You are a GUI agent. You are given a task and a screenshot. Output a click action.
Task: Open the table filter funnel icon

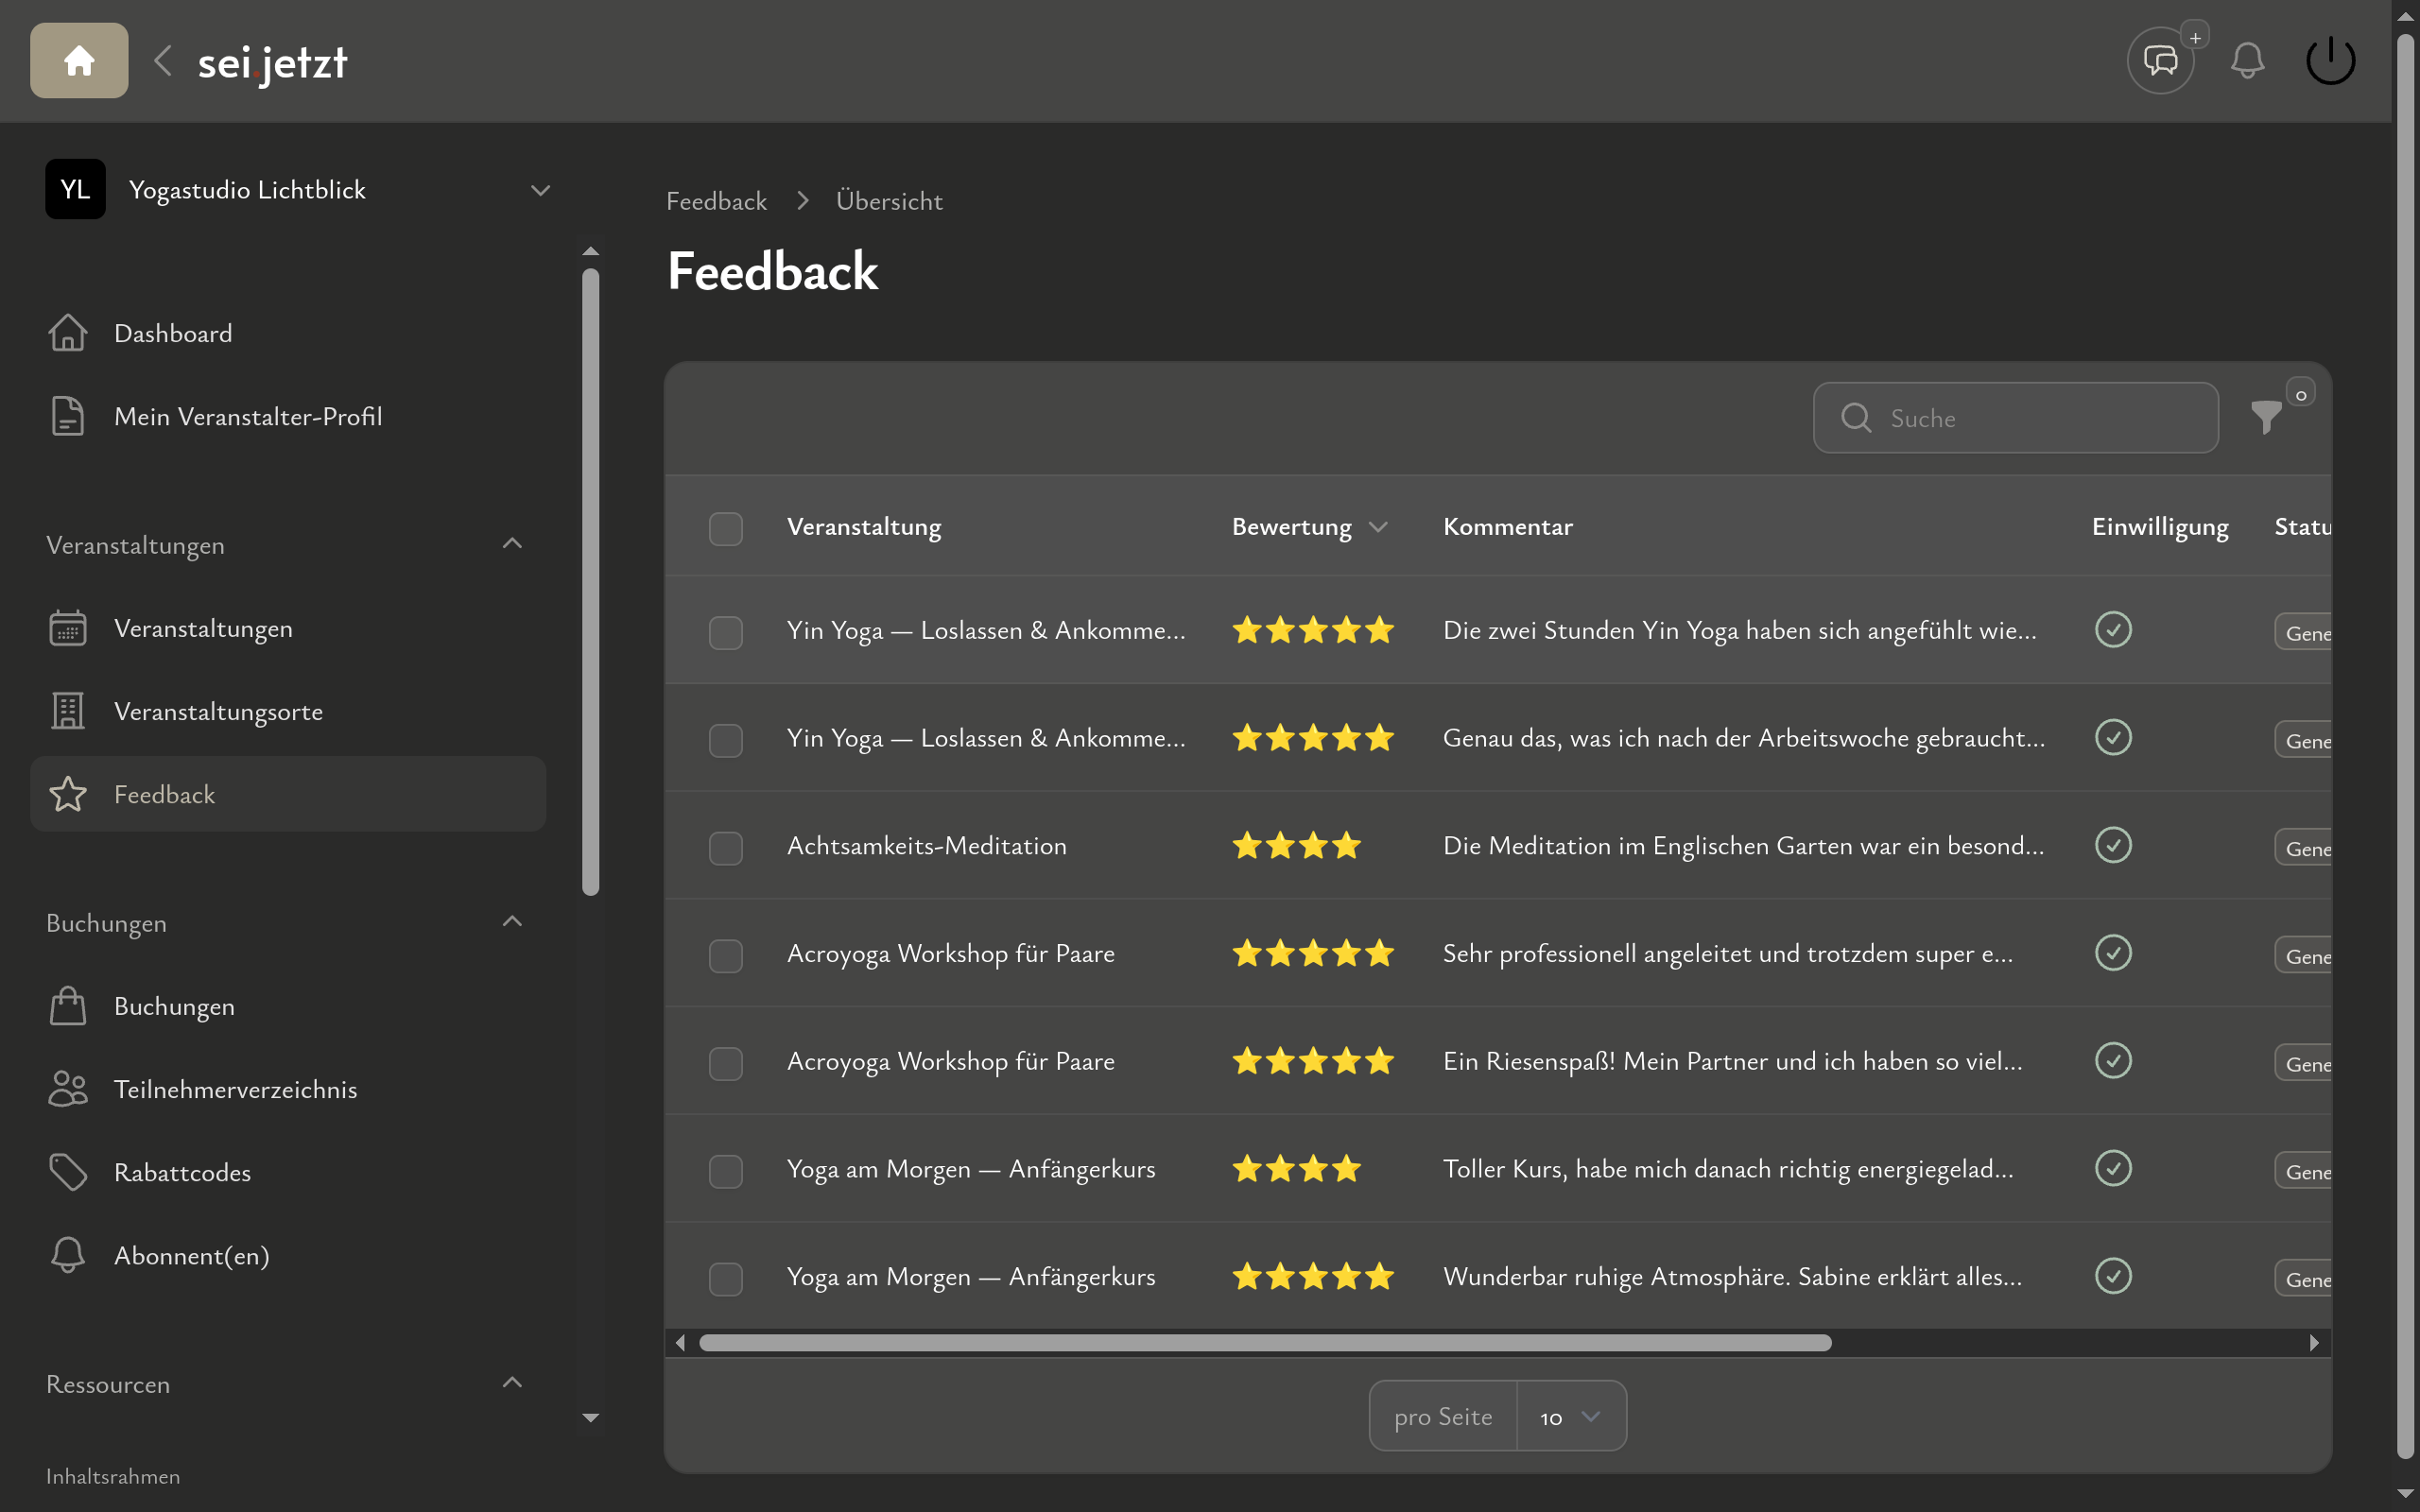[x=2266, y=417]
